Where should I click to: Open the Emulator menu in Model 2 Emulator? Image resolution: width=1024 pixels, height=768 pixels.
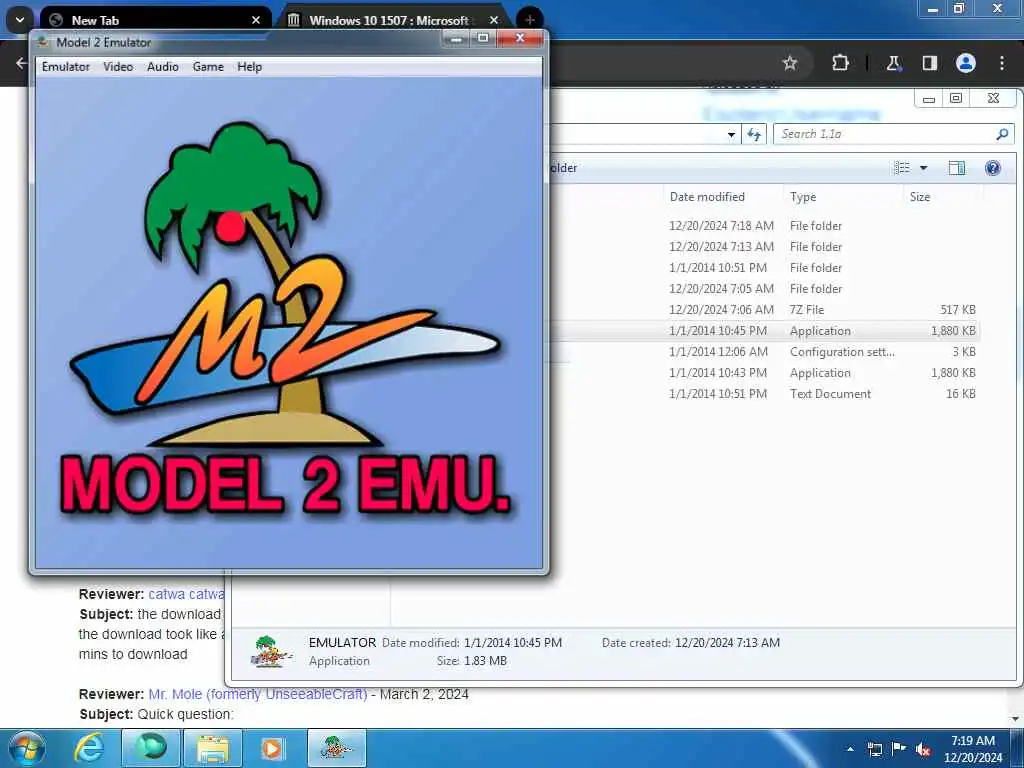(x=65, y=67)
